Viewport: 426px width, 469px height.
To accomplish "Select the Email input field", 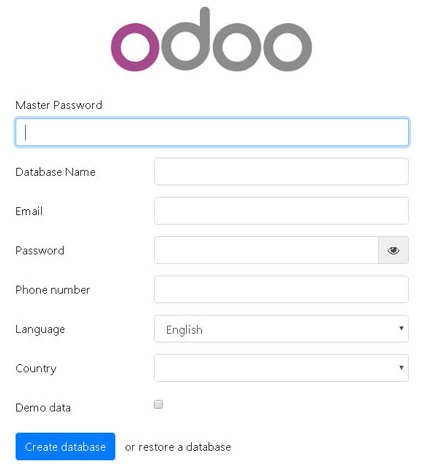I will coord(281,211).
